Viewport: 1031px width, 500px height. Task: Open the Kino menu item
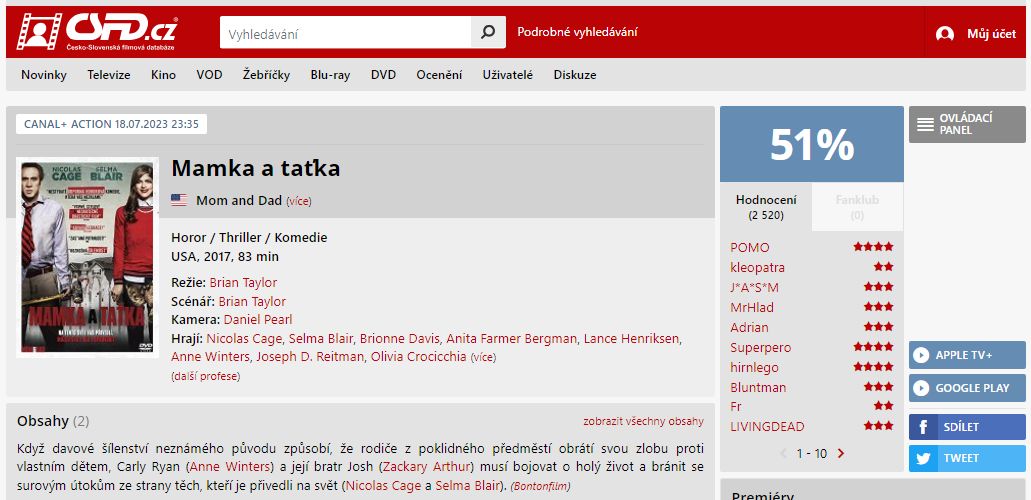(x=163, y=75)
